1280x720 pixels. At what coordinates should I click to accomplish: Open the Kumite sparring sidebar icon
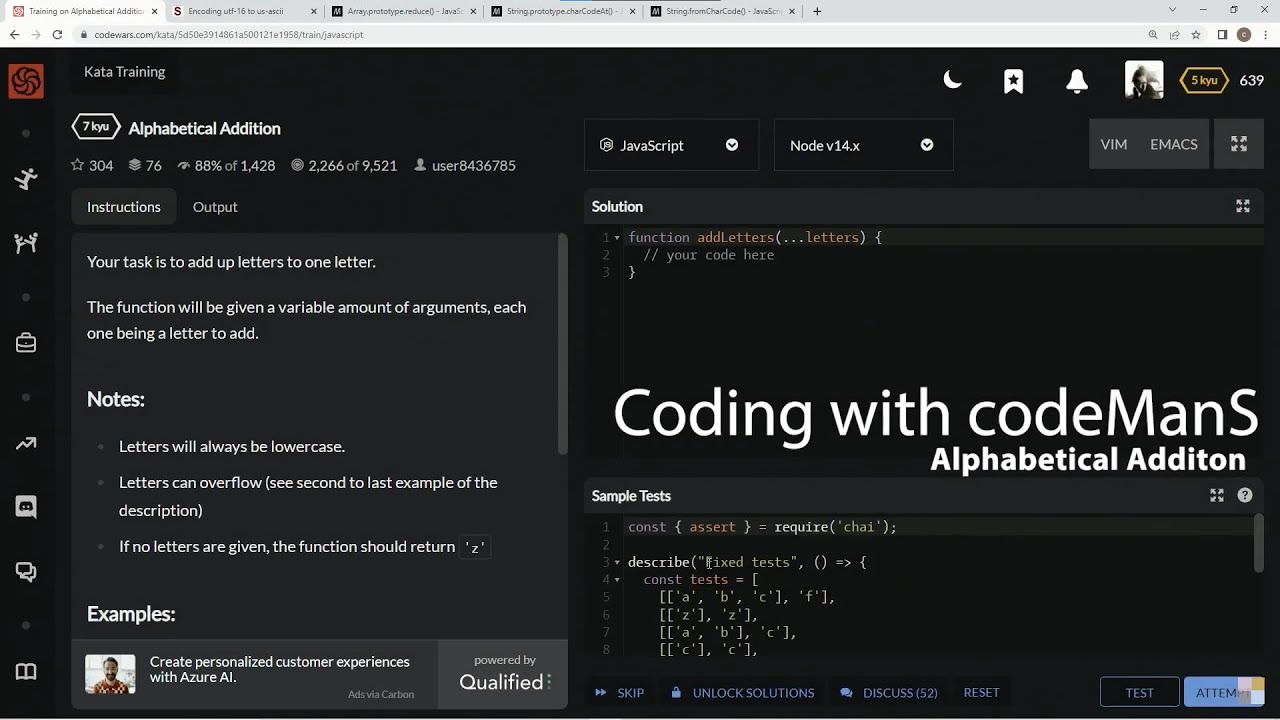click(x=26, y=242)
